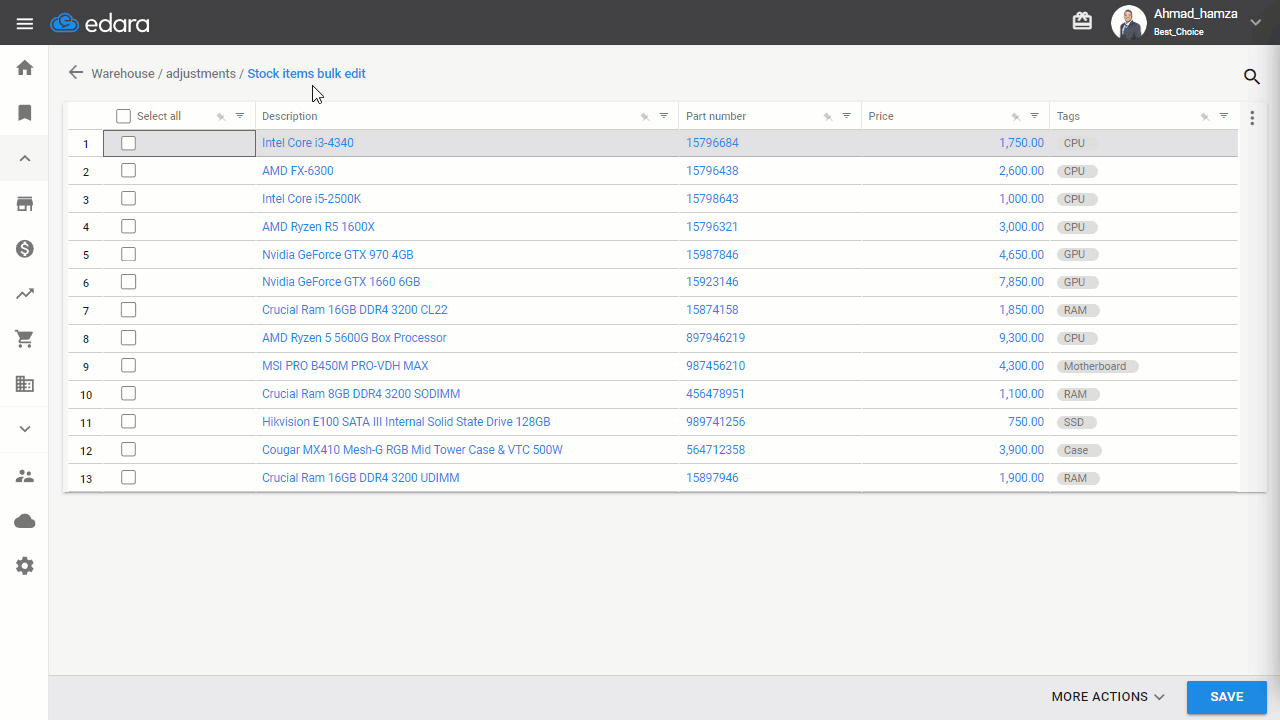Open the table's three-dot options menu
The image size is (1280, 720).
coord(1252,118)
